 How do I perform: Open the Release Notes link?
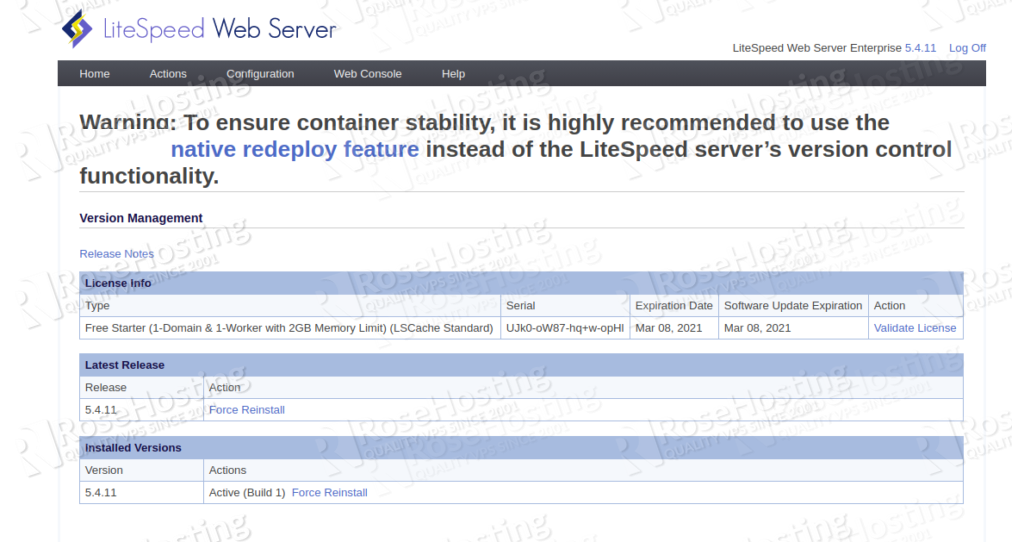[x=117, y=253]
